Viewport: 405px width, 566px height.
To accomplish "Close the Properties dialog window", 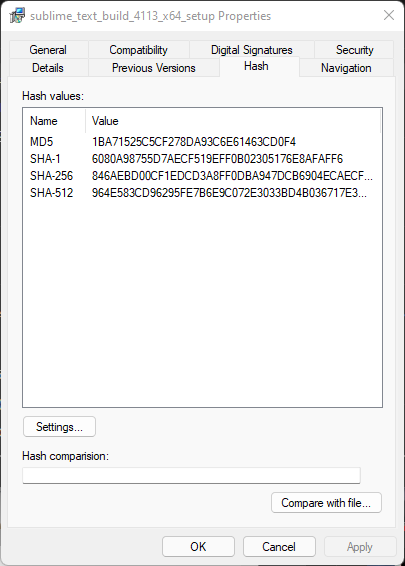I will point(389,15).
